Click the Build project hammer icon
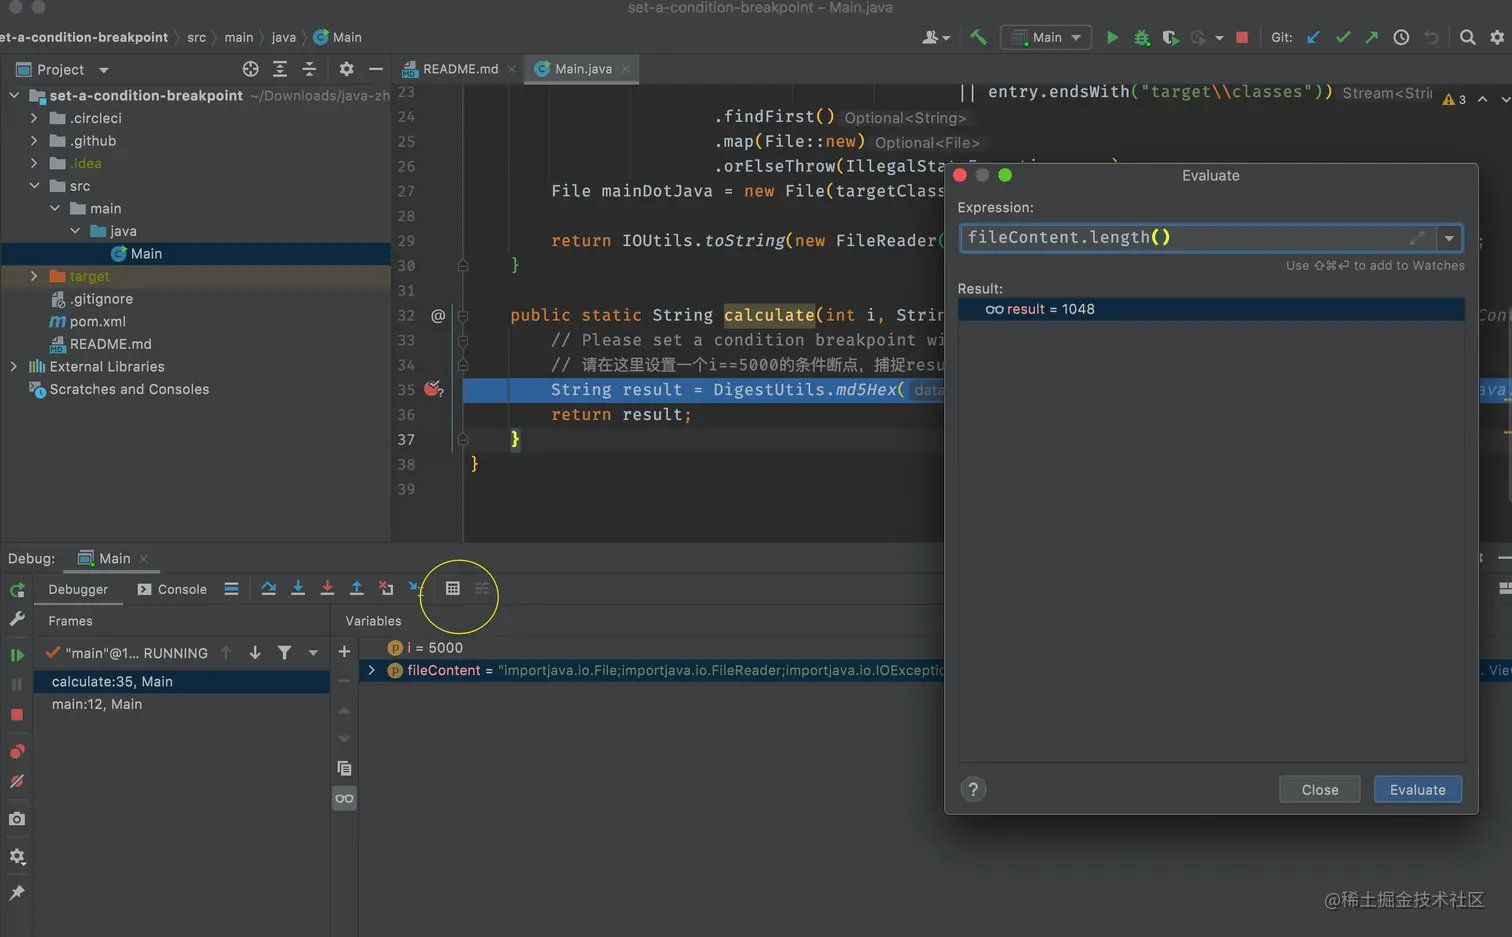 (x=978, y=37)
